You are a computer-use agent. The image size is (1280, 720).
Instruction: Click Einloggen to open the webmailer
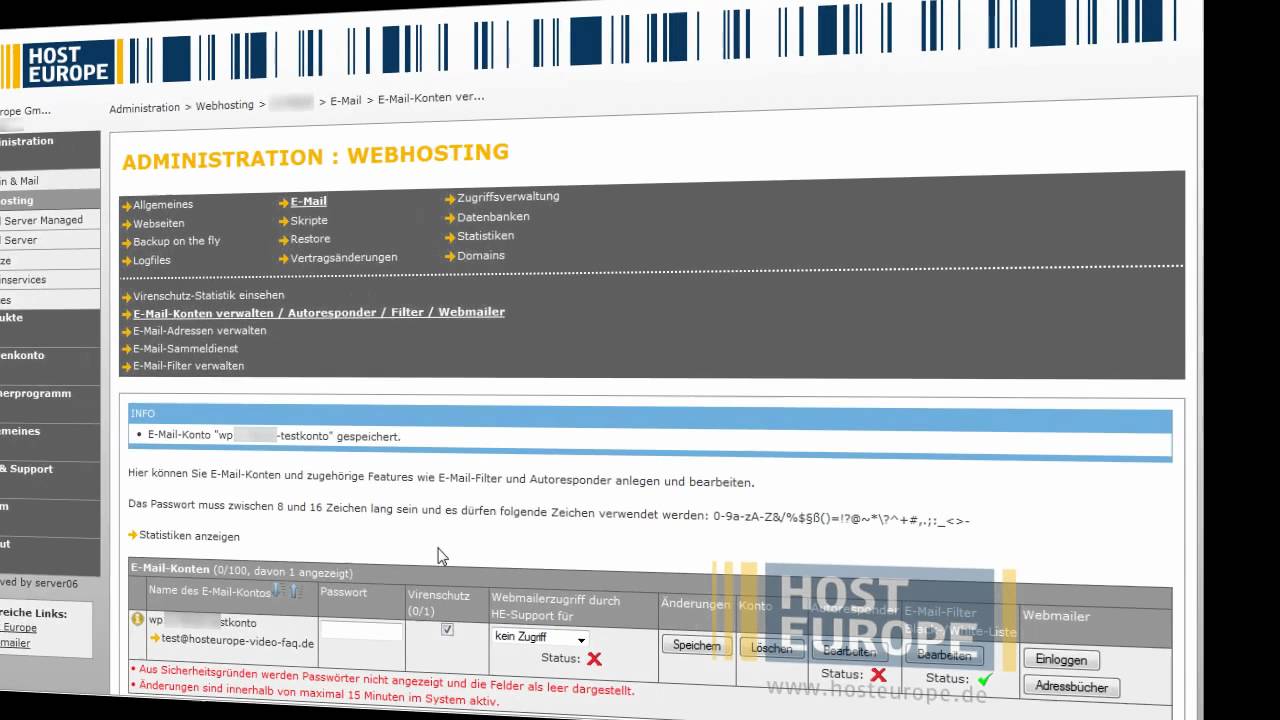tap(1060, 660)
